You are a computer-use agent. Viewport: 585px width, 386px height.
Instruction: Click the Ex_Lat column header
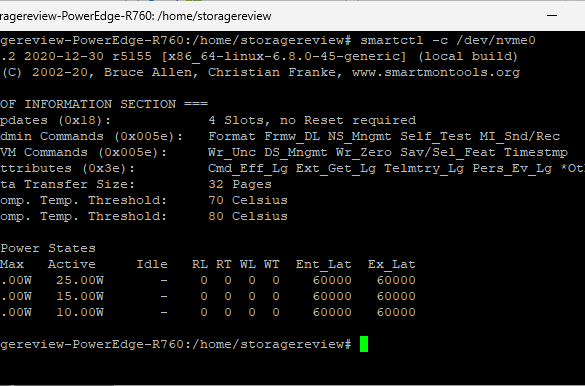(x=392, y=264)
